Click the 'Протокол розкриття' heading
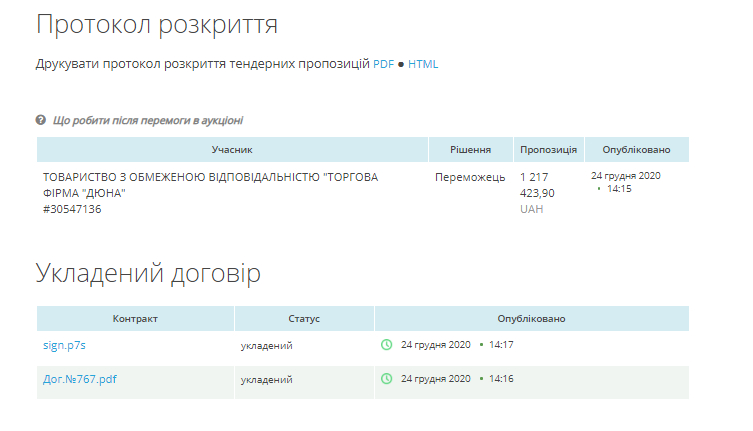 [157, 25]
